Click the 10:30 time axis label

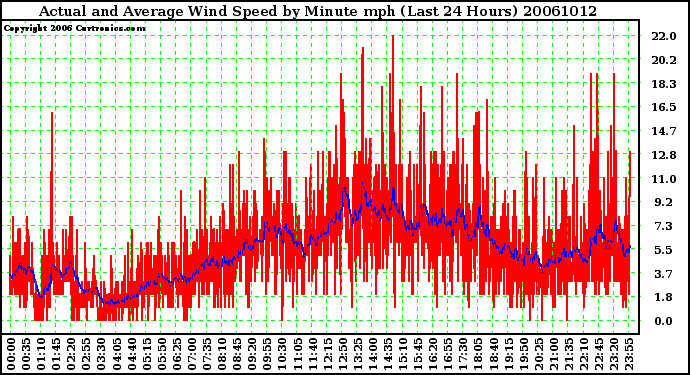coord(282,354)
